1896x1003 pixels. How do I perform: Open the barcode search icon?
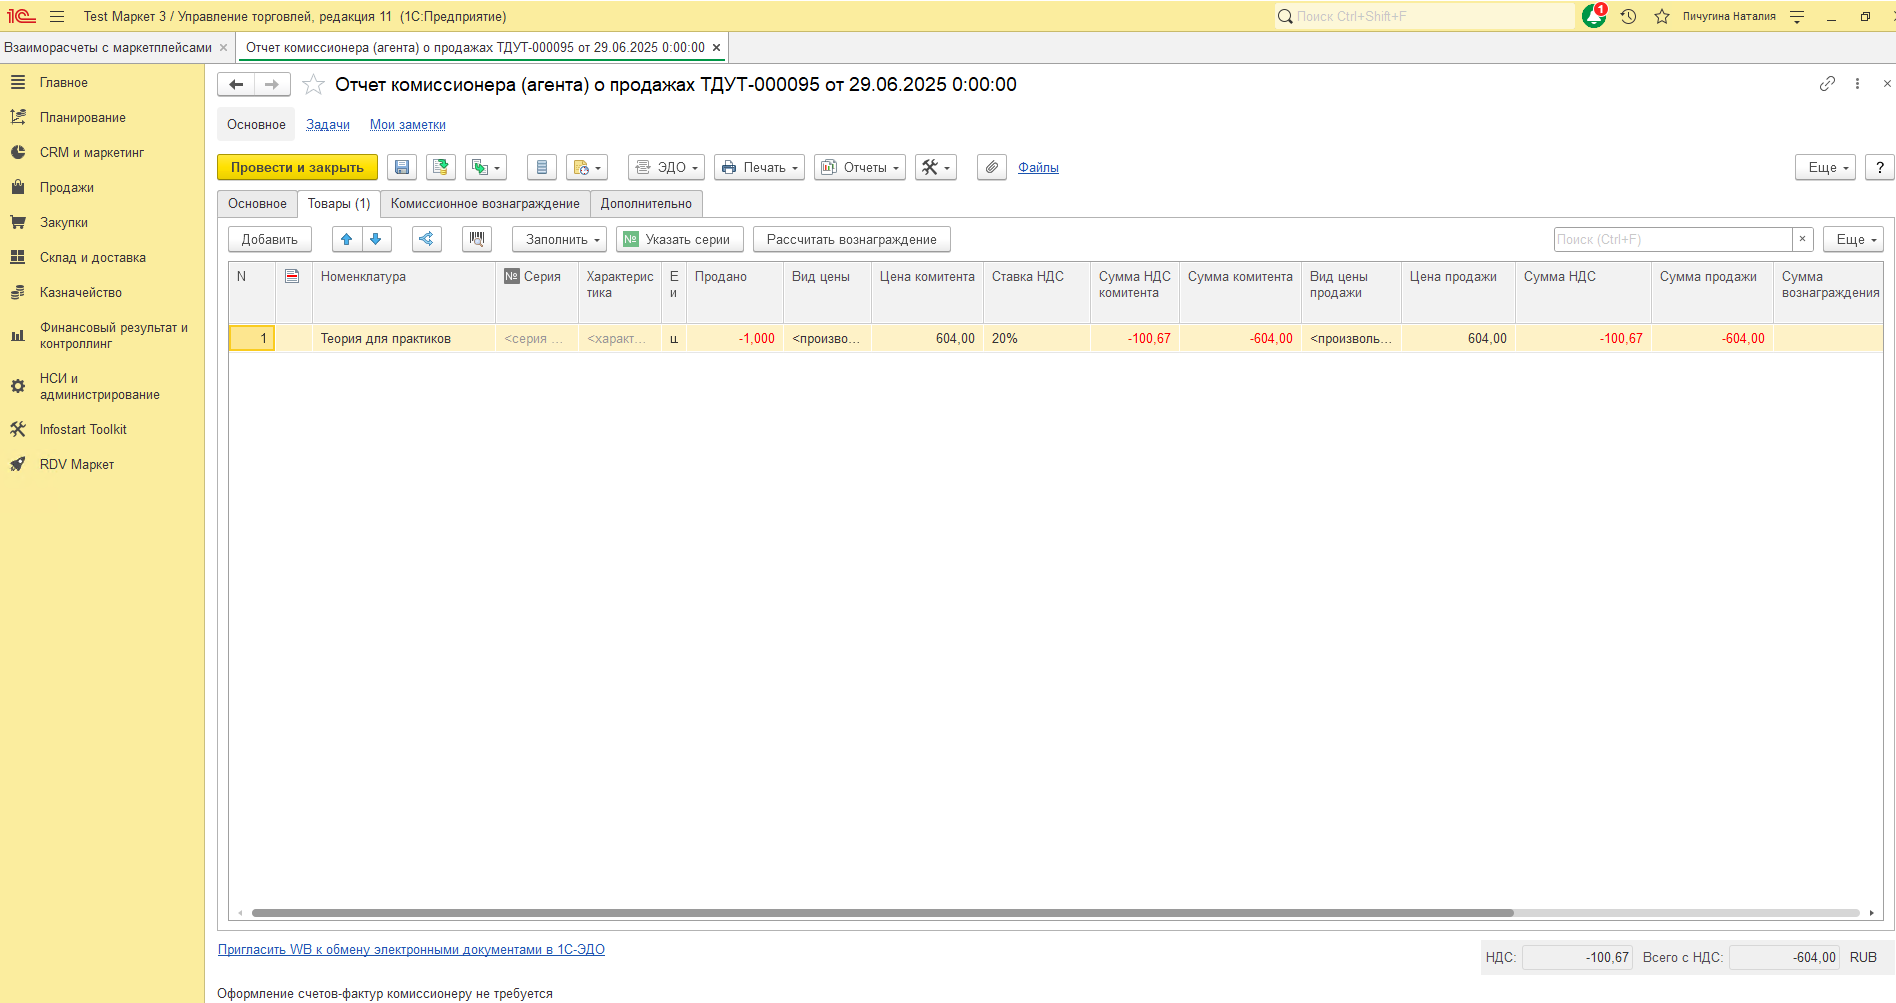coord(477,240)
